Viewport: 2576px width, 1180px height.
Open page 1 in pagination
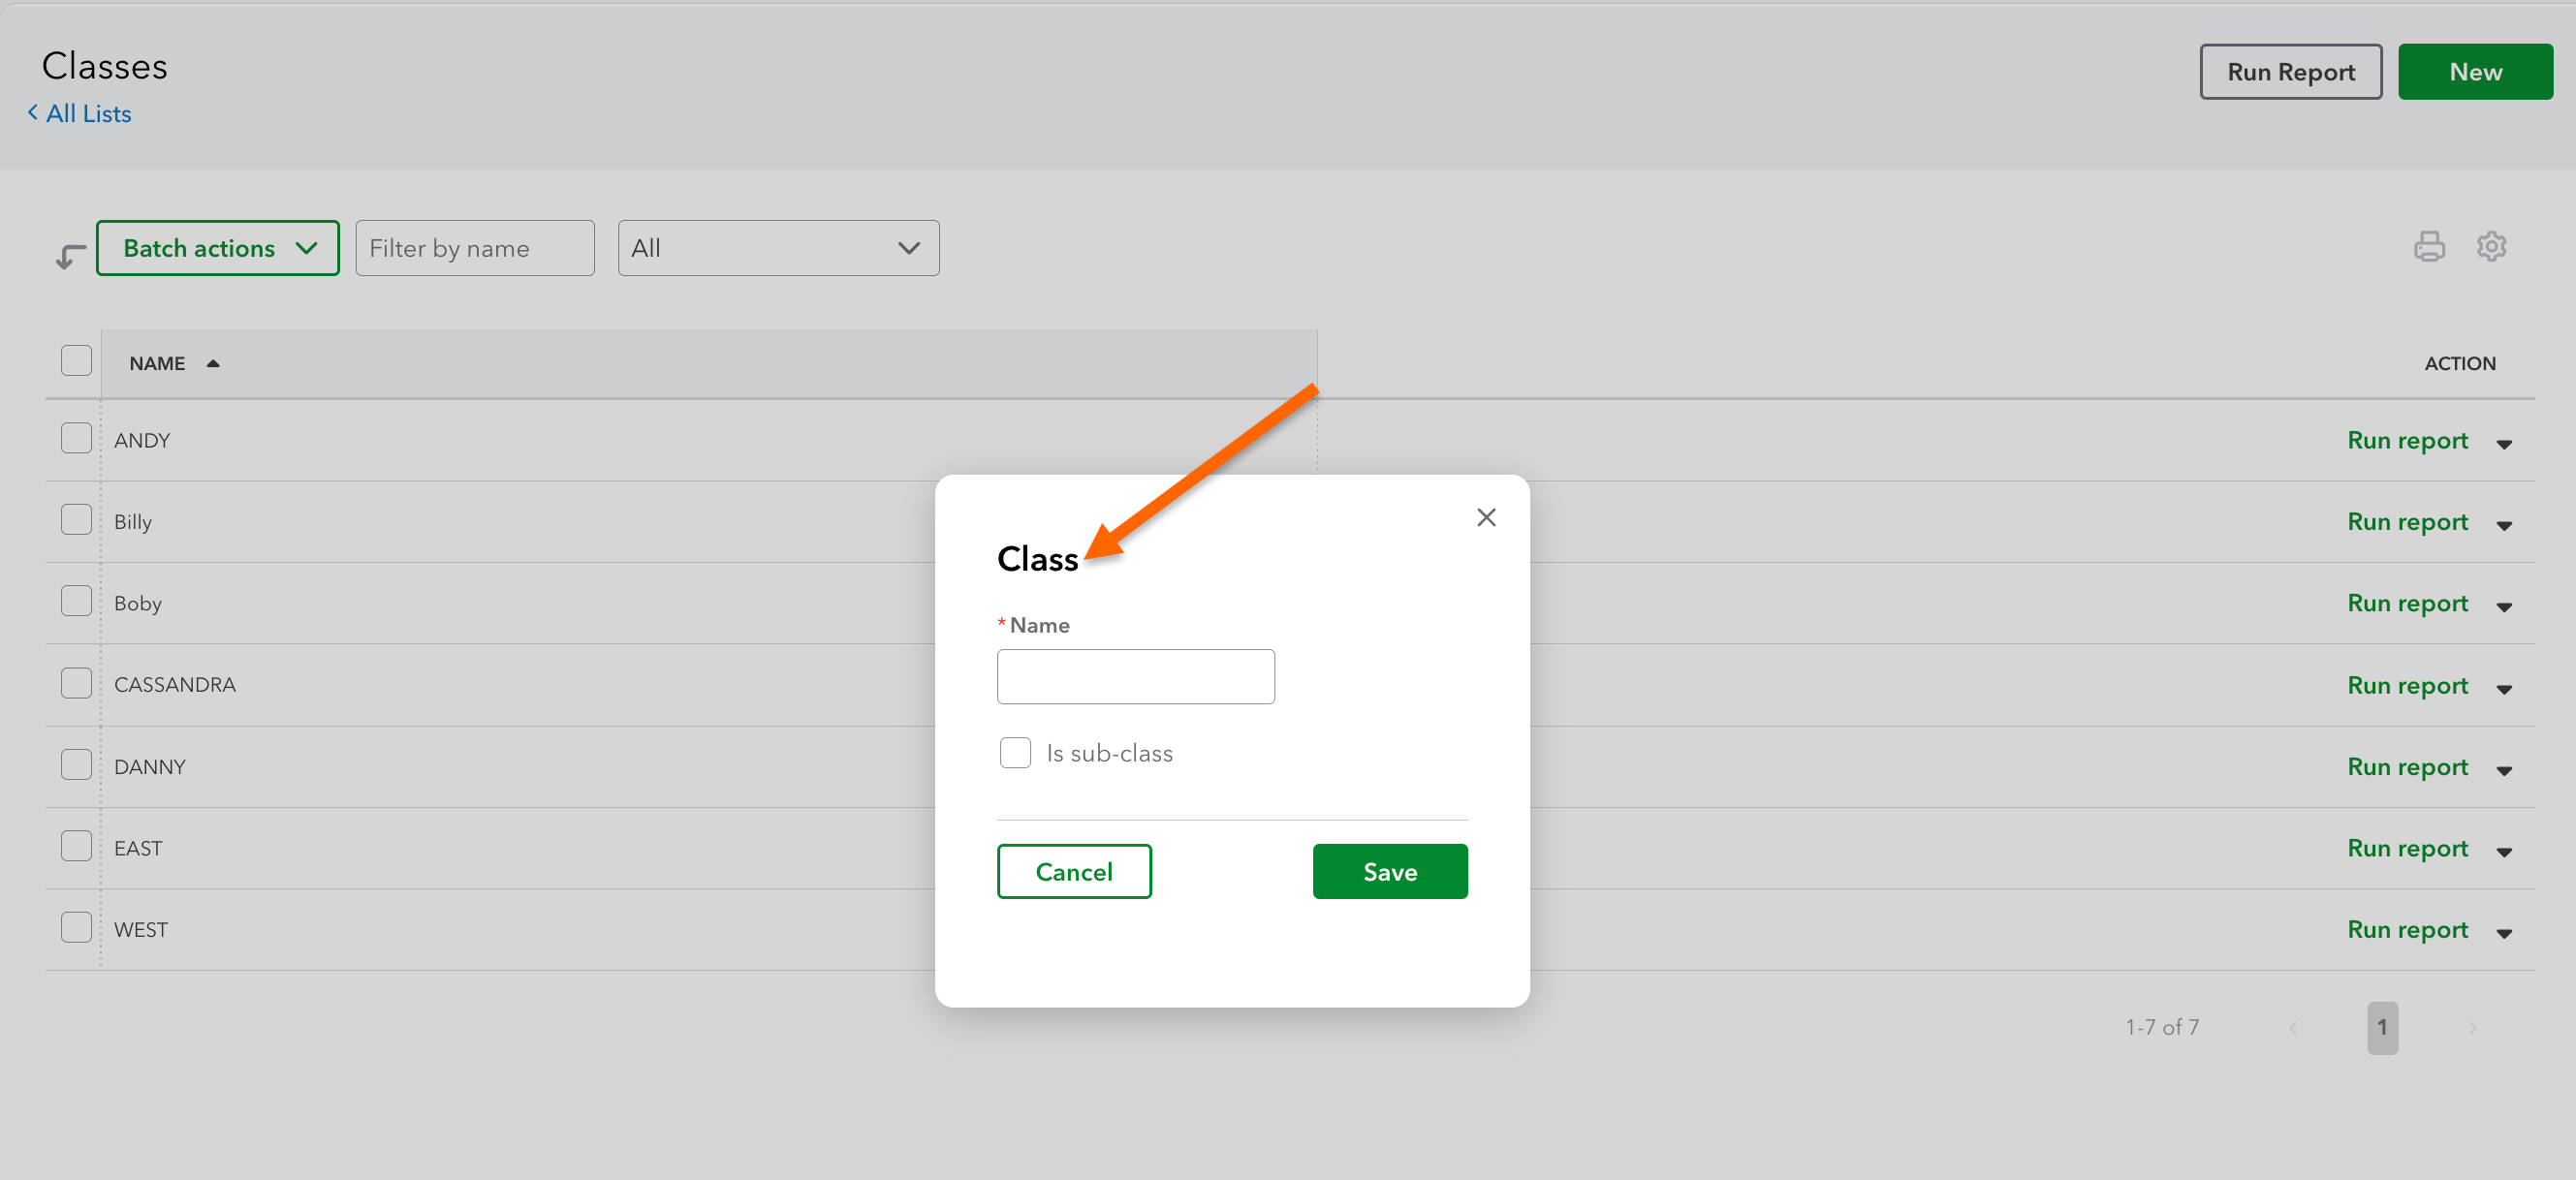[x=2382, y=1028]
